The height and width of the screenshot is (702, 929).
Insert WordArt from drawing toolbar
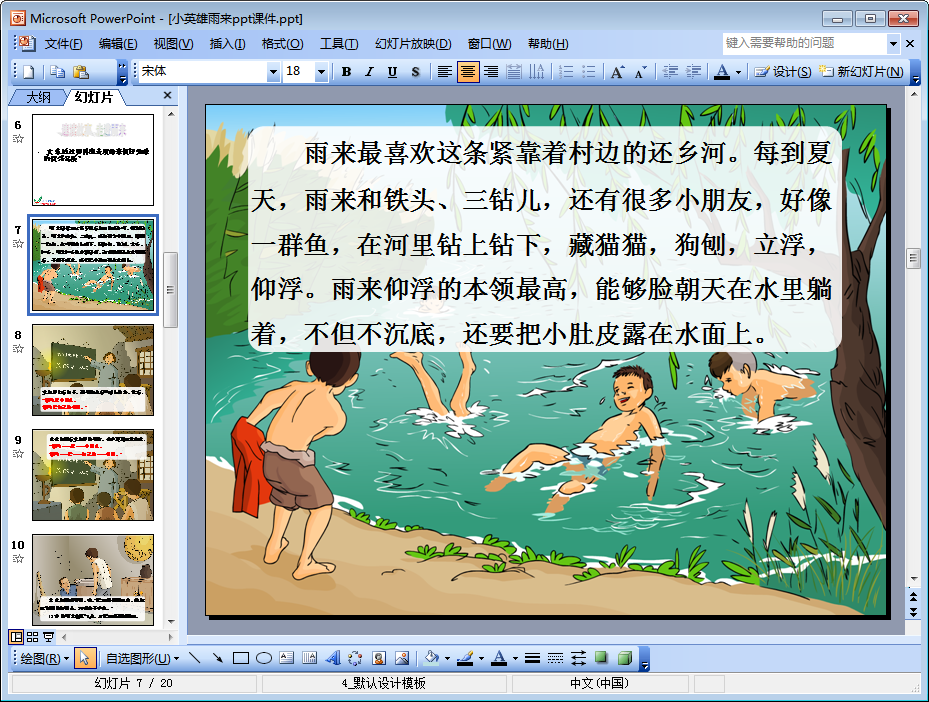333,658
